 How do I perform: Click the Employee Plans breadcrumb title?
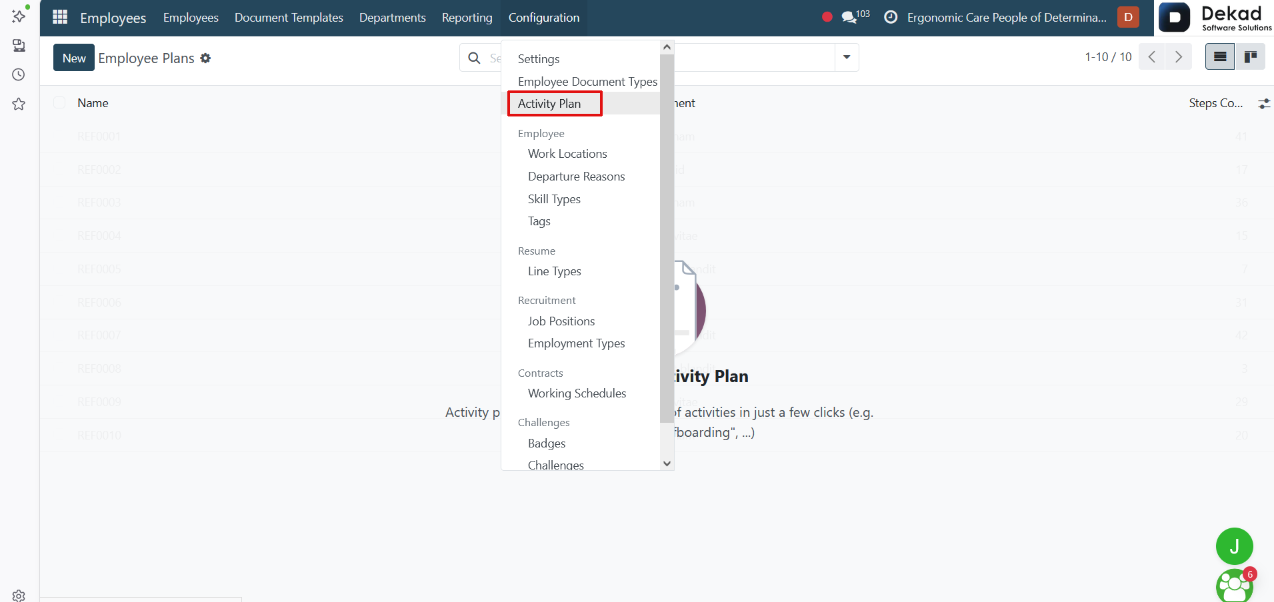(x=146, y=58)
